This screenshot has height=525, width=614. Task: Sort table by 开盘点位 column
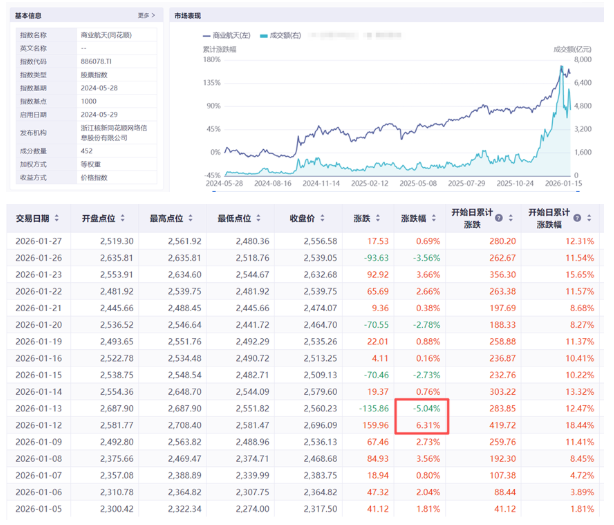click(123, 218)
